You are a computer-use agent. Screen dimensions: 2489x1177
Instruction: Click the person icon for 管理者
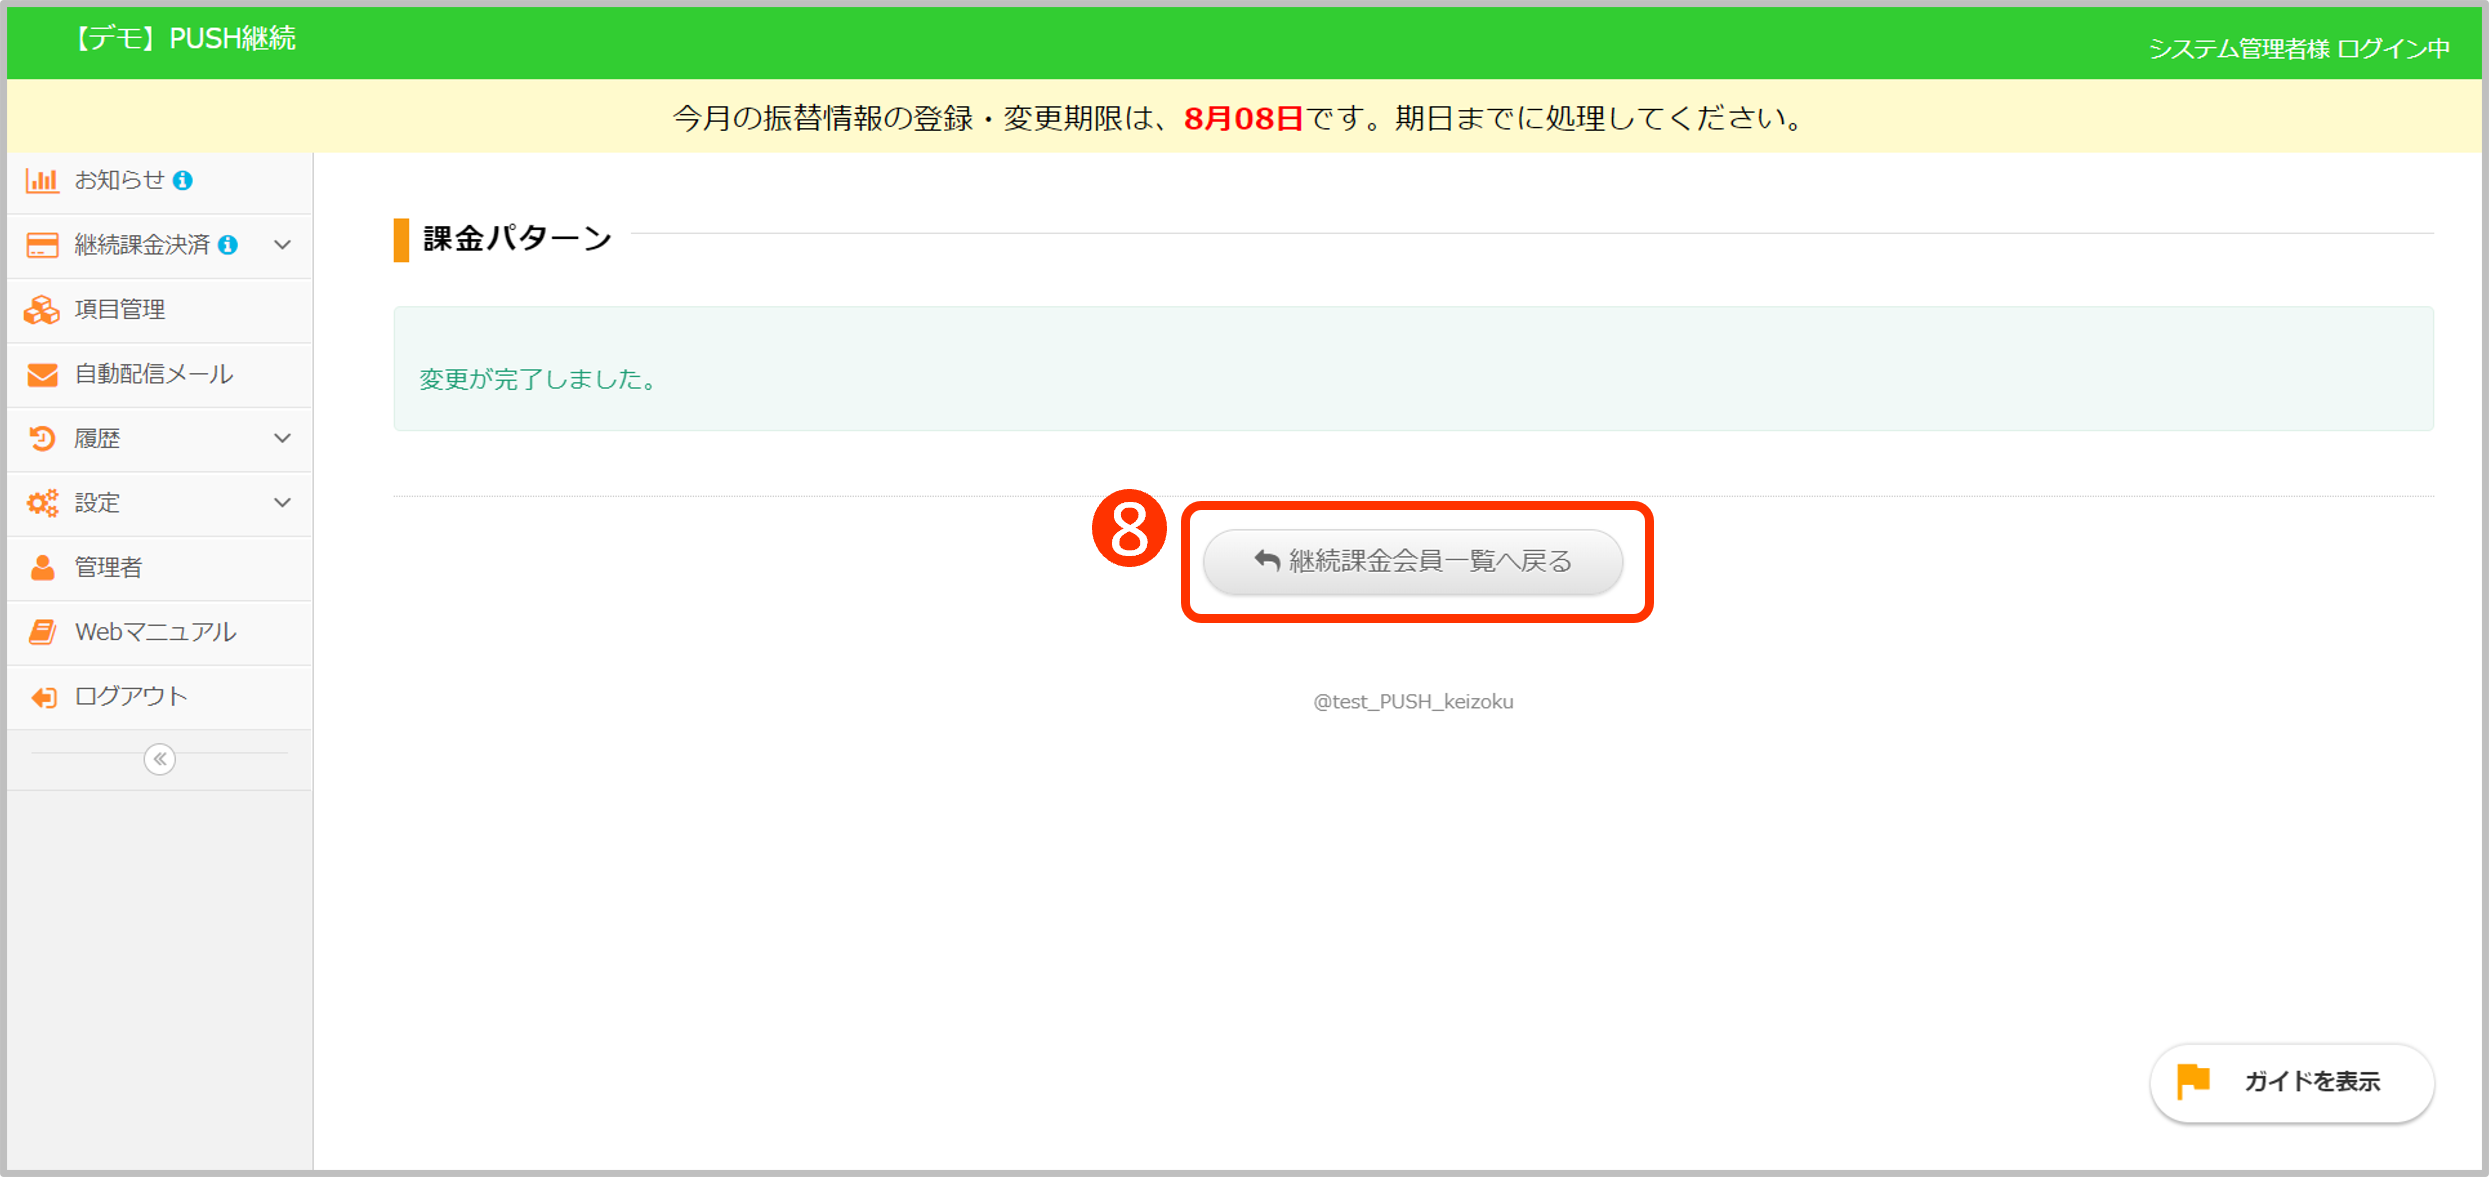(42, 568)
